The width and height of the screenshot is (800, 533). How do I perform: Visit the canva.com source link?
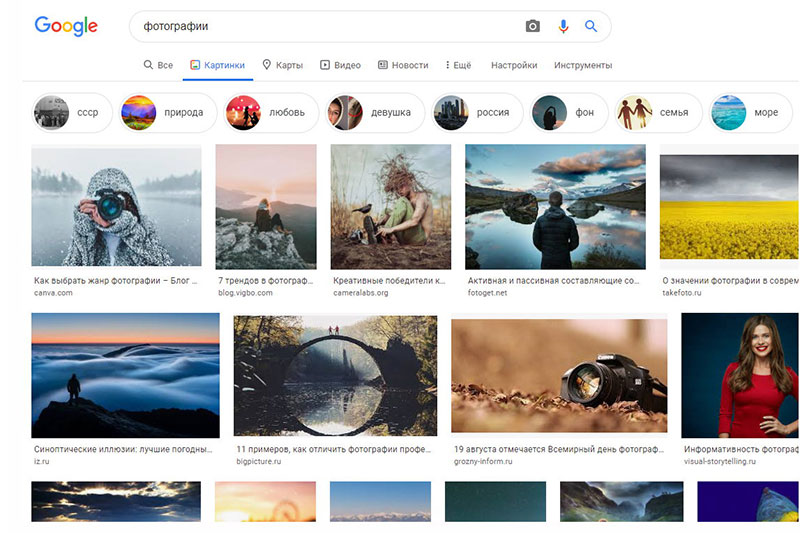pyautogui.click(x=53, y=293)
